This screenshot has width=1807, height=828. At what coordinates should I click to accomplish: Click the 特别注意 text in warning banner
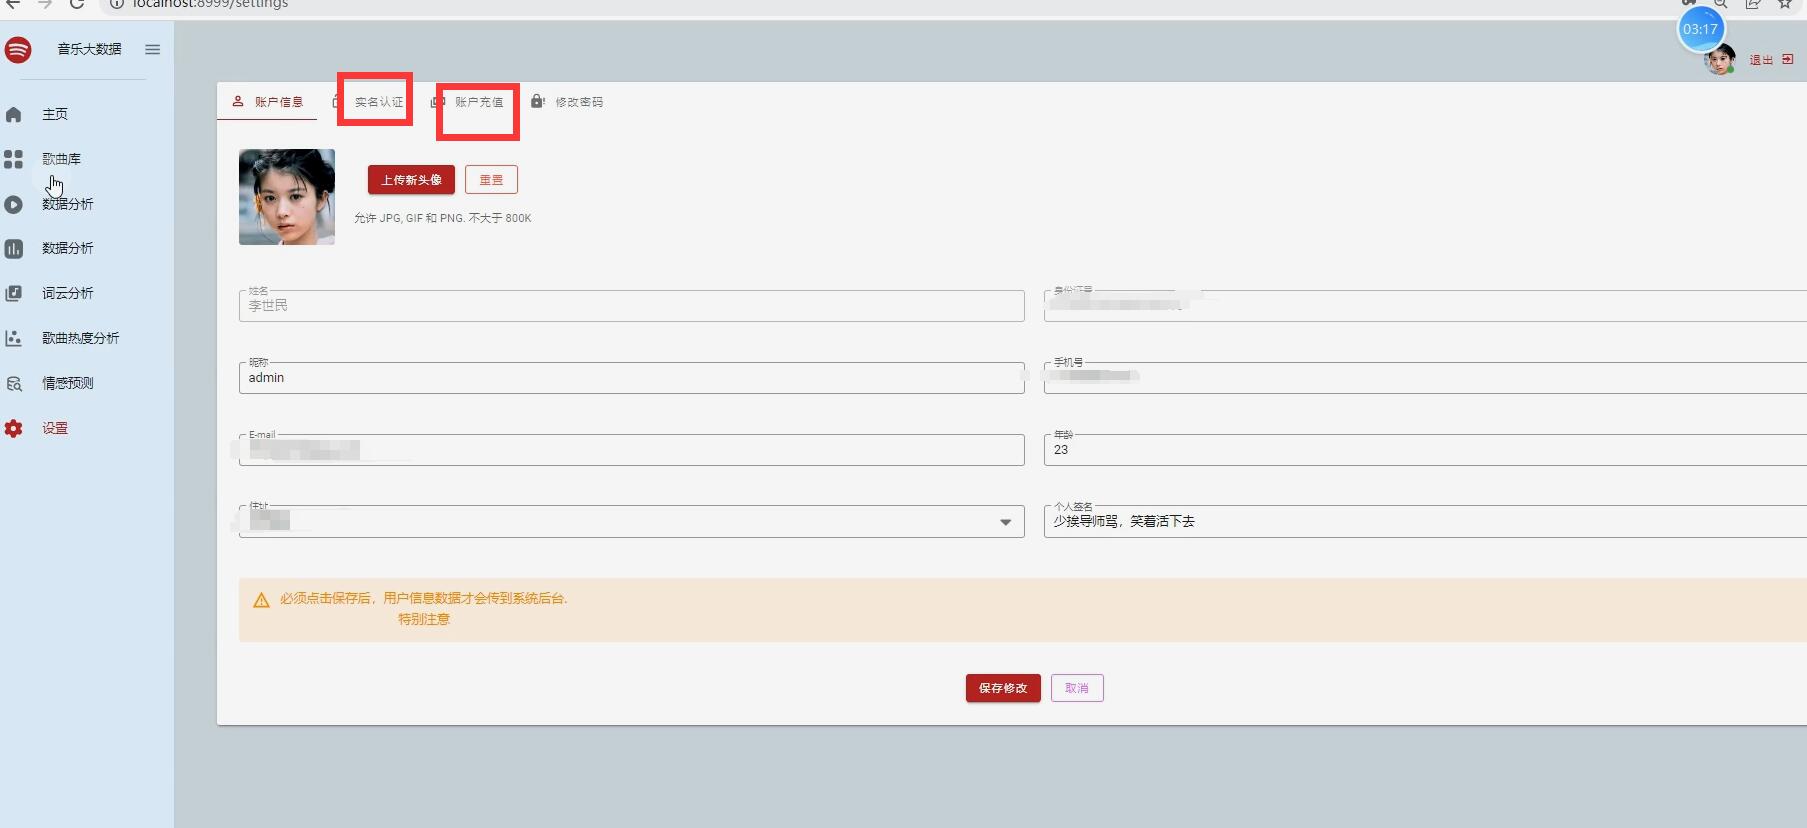point(424,619)
